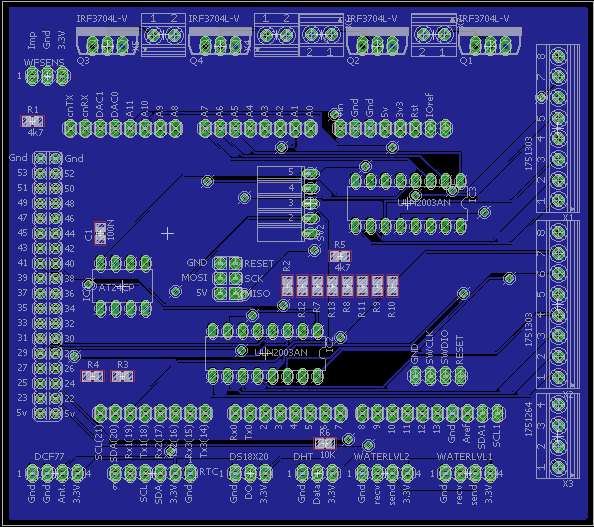This screenshot has width=594, height=527.
Task: Click resistor R3 footprint
Action: point(122,376)
